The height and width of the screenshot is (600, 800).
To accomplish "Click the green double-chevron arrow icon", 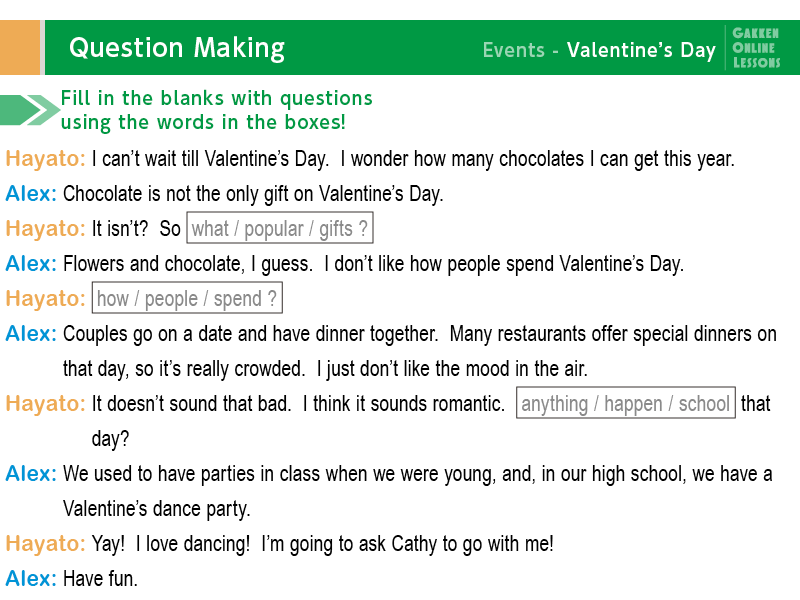I will pos(30,110).
